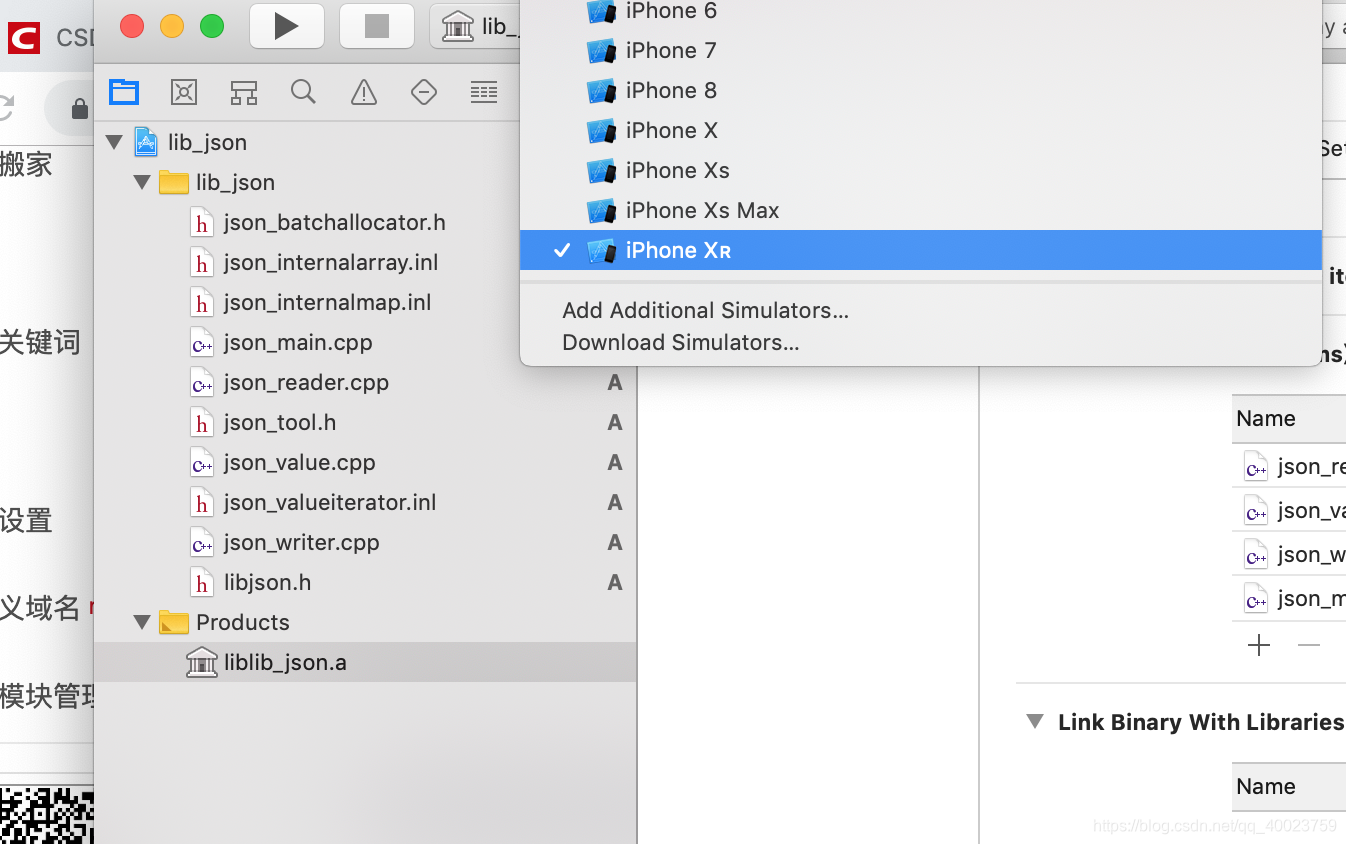This screenshot has height=844, width=1346.
Task: Click the header icon of libjson.h
Action: [x=202, y=583]
